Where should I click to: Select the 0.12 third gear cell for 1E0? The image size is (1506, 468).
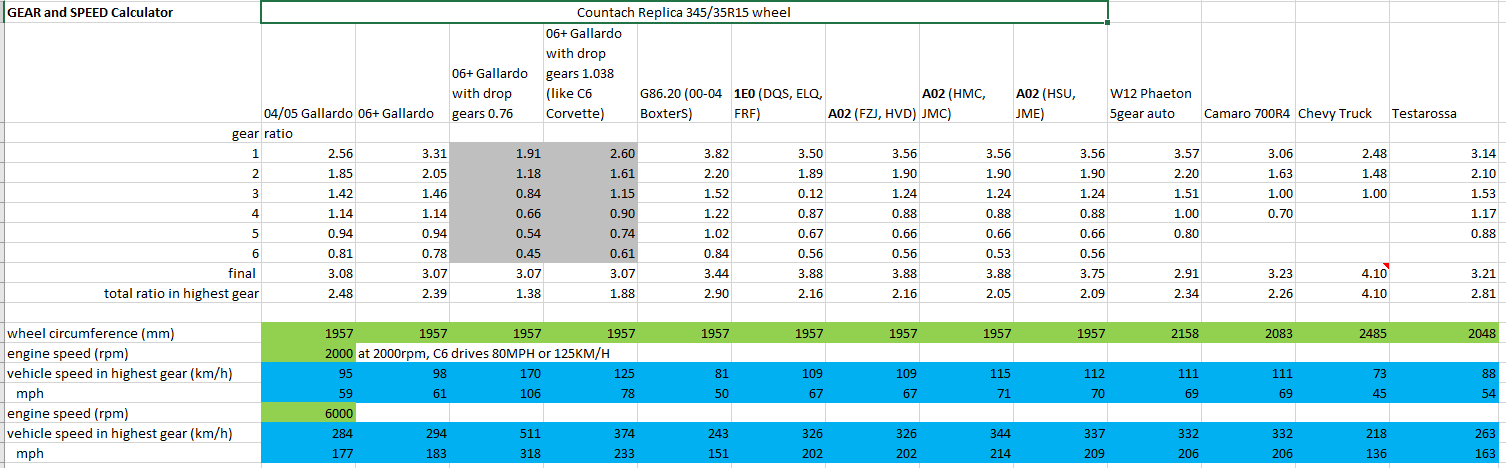click(778, 193)
